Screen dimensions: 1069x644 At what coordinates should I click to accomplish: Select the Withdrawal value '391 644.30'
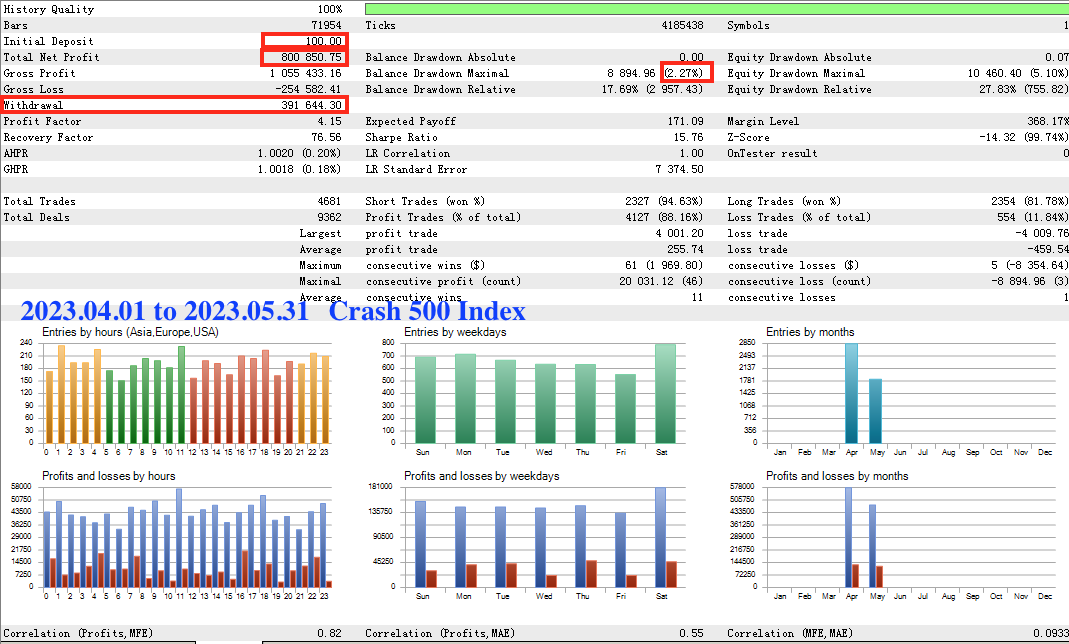click(312, 105)
